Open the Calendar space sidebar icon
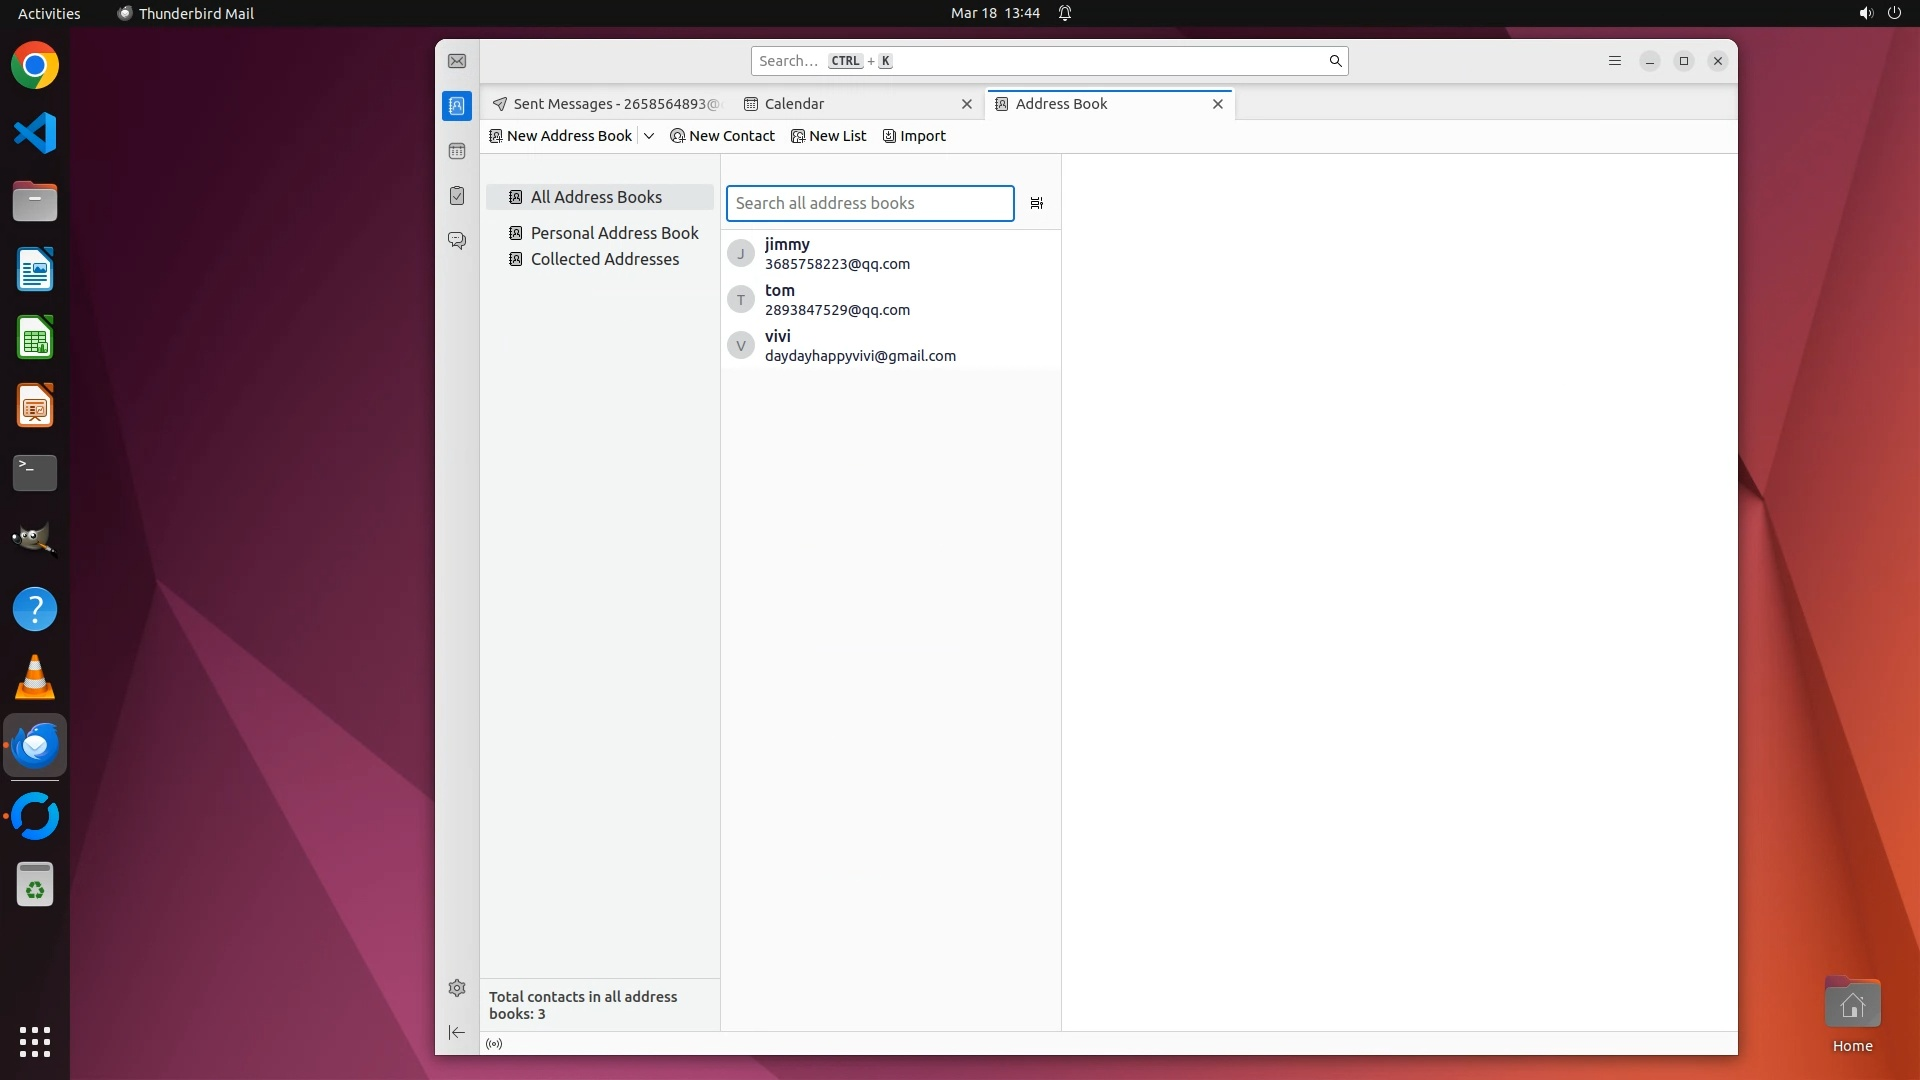1920x1080 pixels. tap(457, 151)
